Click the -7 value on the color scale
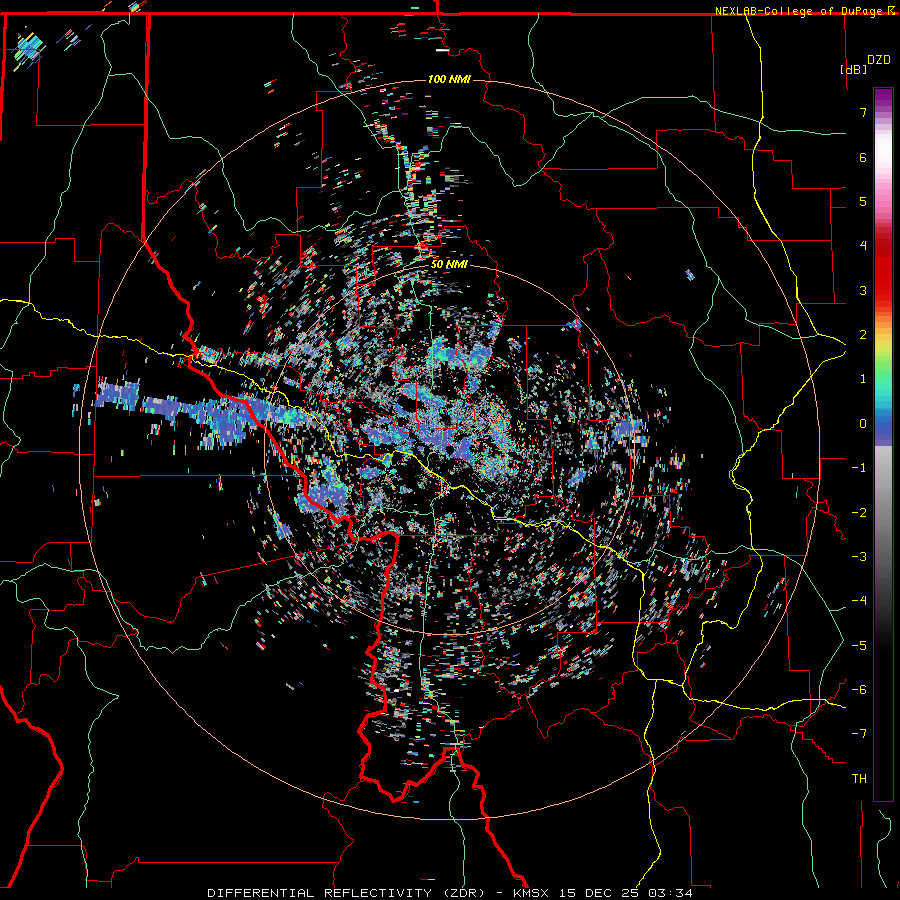Screen dimensions: 900x900 point(859,734)
